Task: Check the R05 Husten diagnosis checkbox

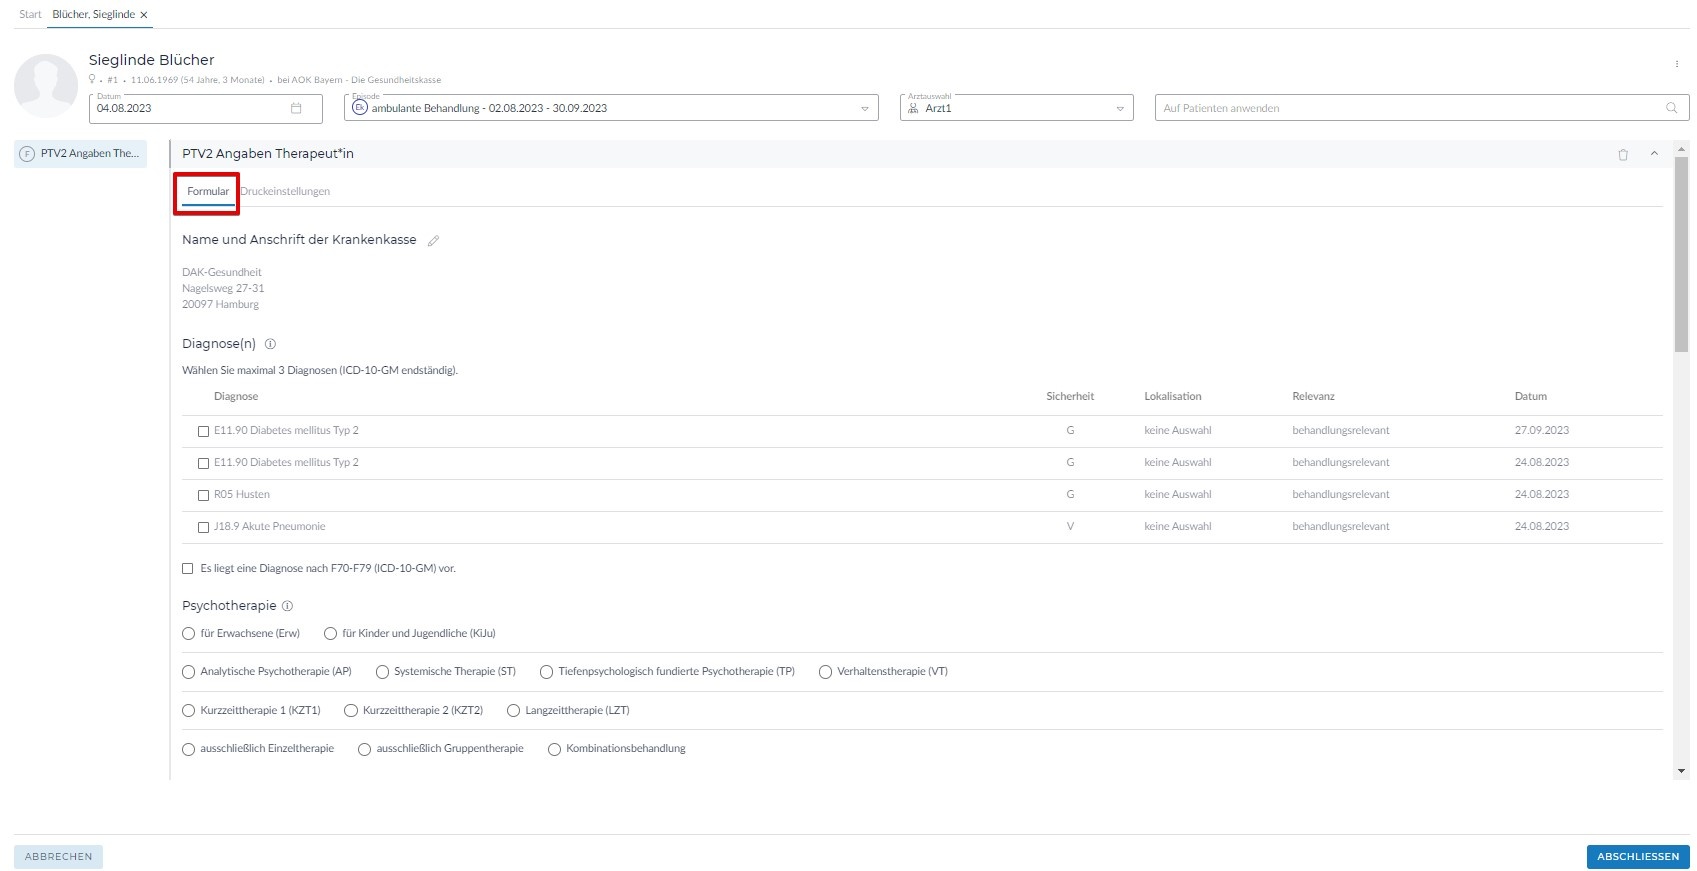Action: [203, 495]
